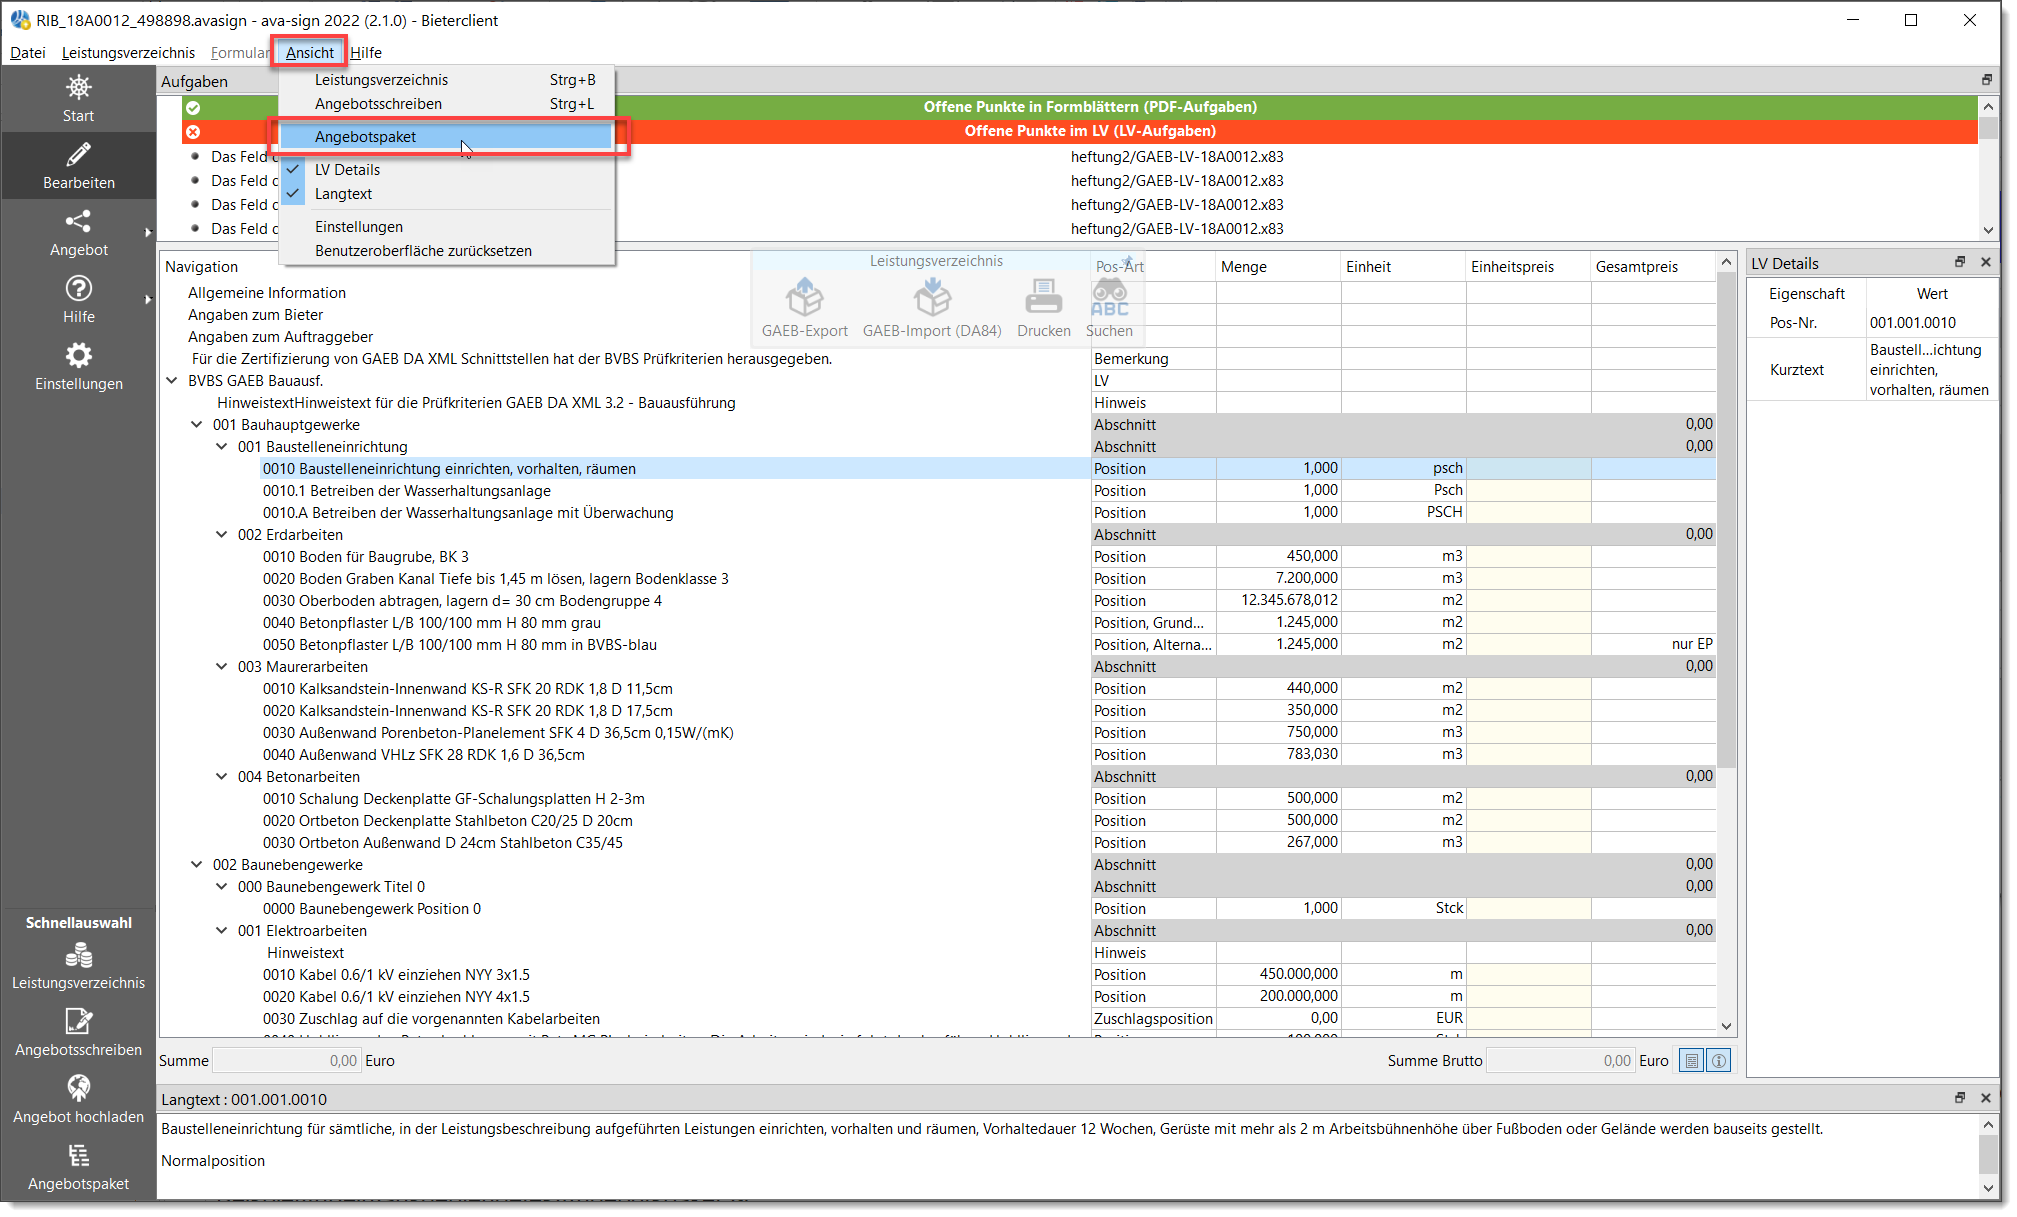Collapse 000 Baunebengewerk Titel 0 node
Screen dimensions: 2017x1217
pos(222,886)
